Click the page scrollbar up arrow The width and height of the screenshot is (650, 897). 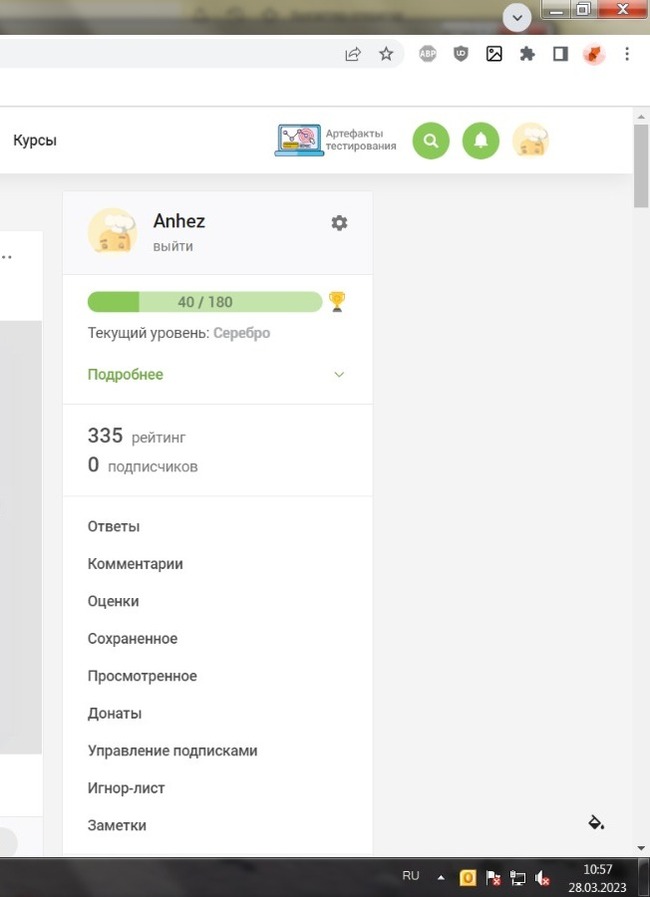click(641, 117)
